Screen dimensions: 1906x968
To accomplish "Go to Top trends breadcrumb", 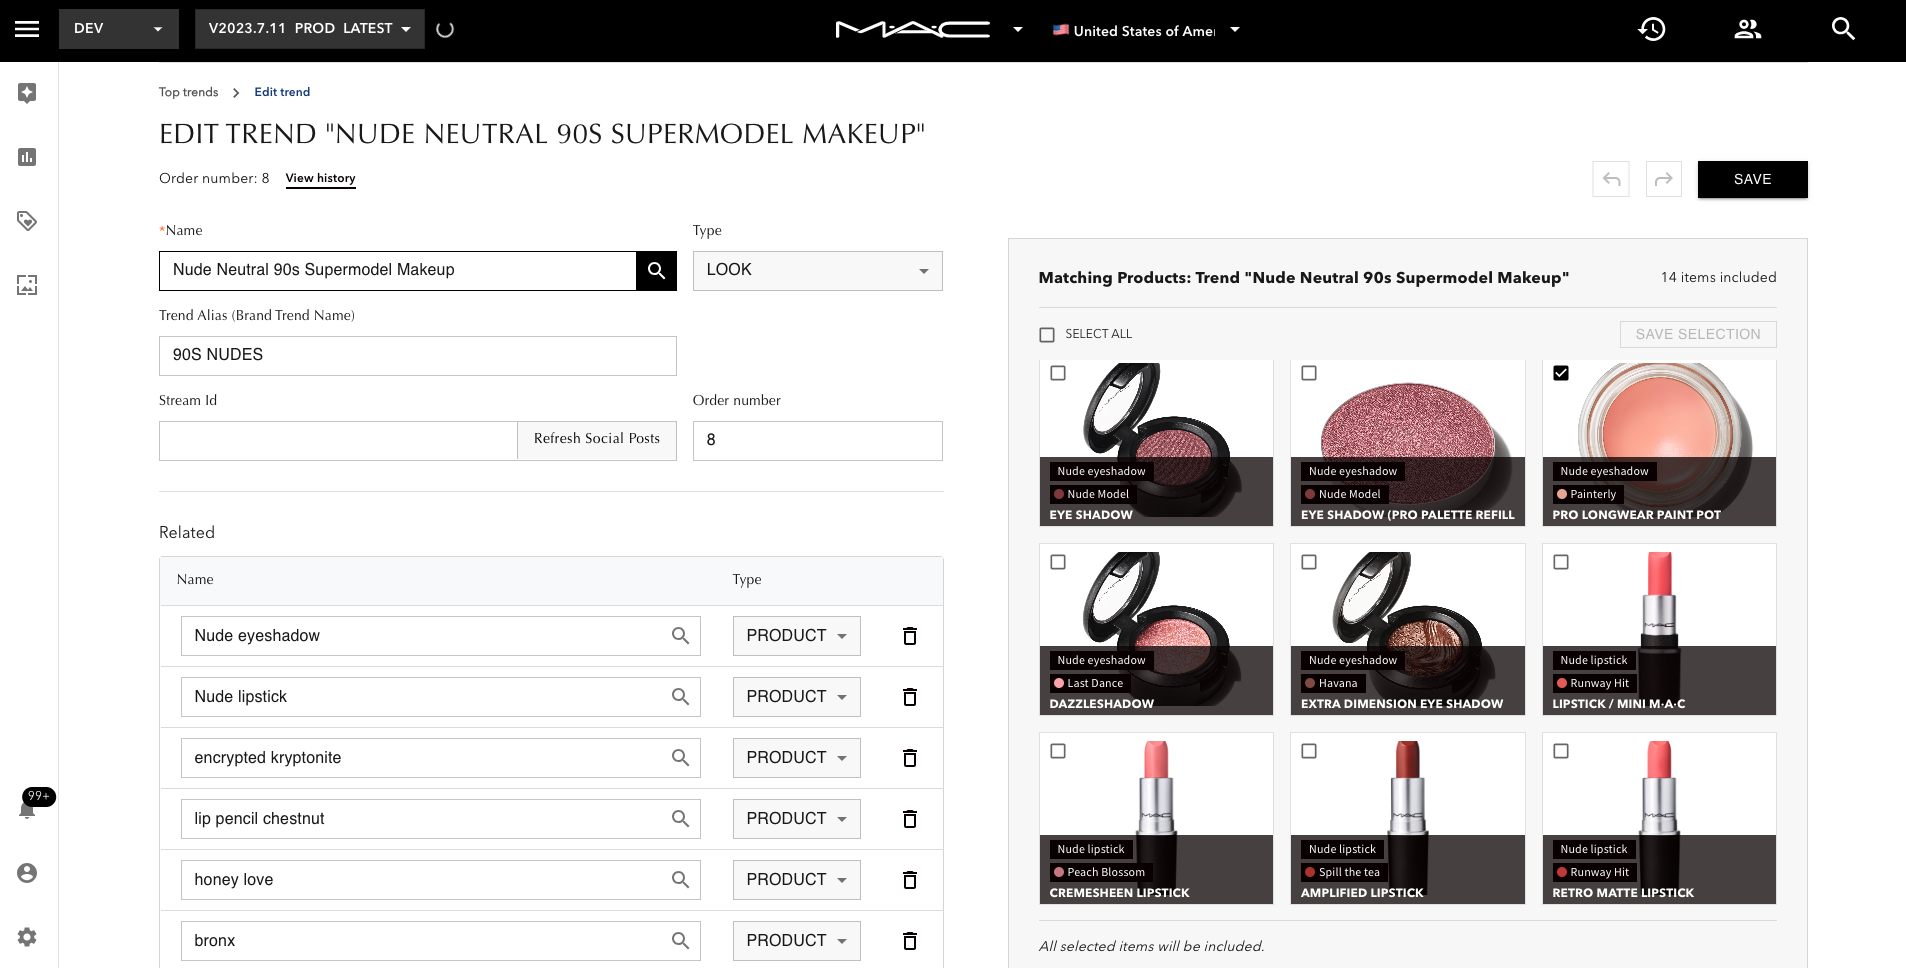I will click(188, 92).
